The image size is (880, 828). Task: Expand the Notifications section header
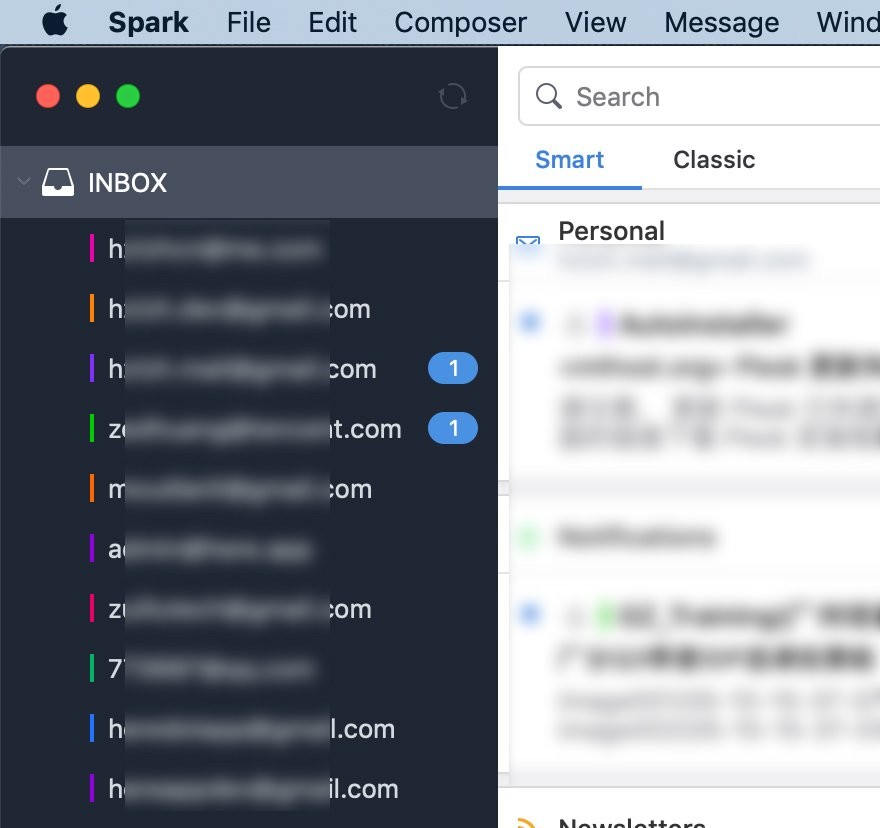pos(636,537)
